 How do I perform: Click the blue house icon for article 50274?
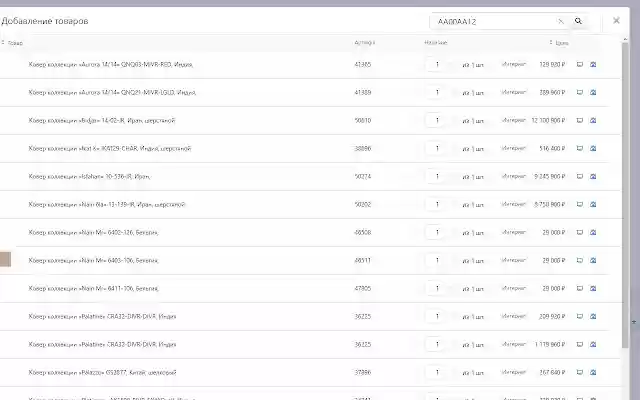click(593, 176)
